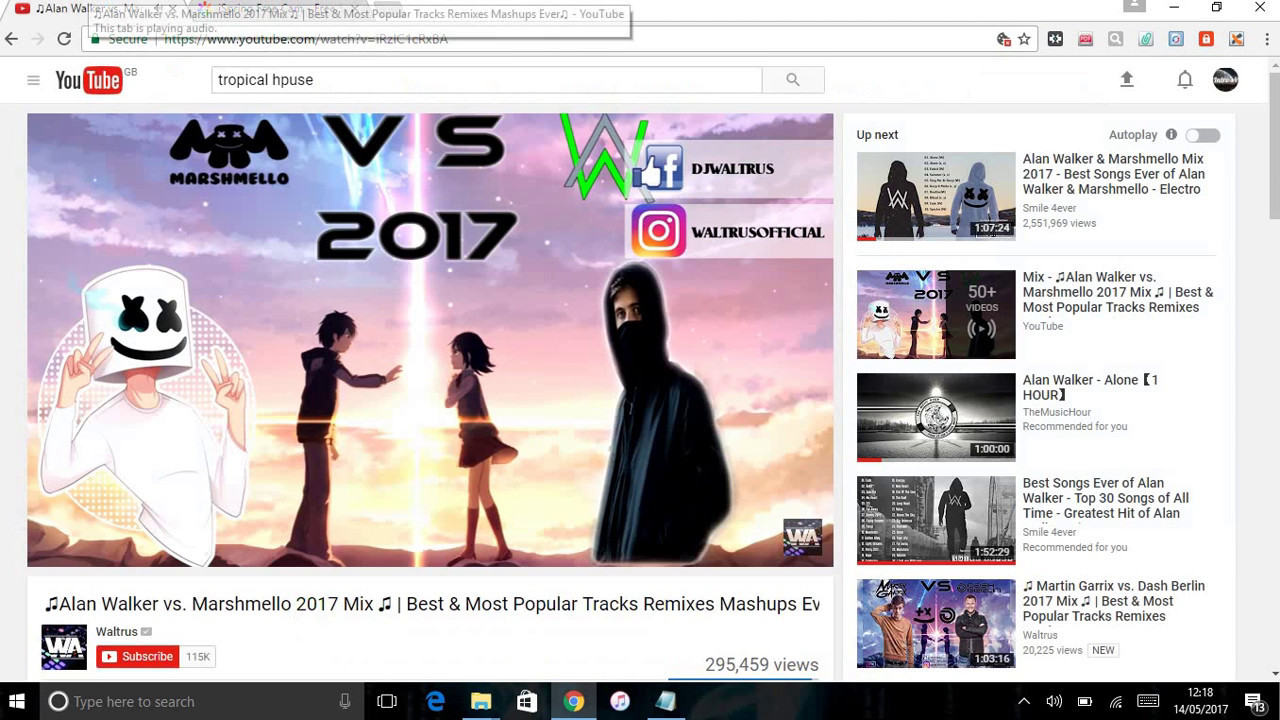This screenshot has width=1280, height=720.
Task: Open TheMusicHour channel link
Action: tap(1056, 412)
